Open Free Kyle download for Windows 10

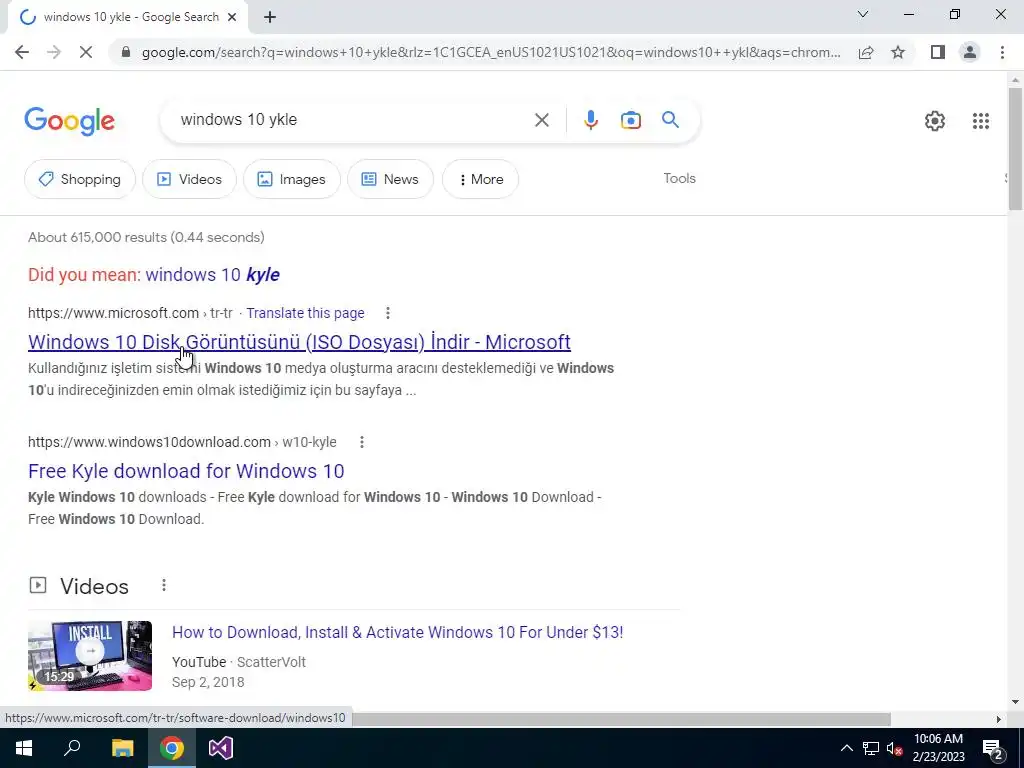point(186,471)
